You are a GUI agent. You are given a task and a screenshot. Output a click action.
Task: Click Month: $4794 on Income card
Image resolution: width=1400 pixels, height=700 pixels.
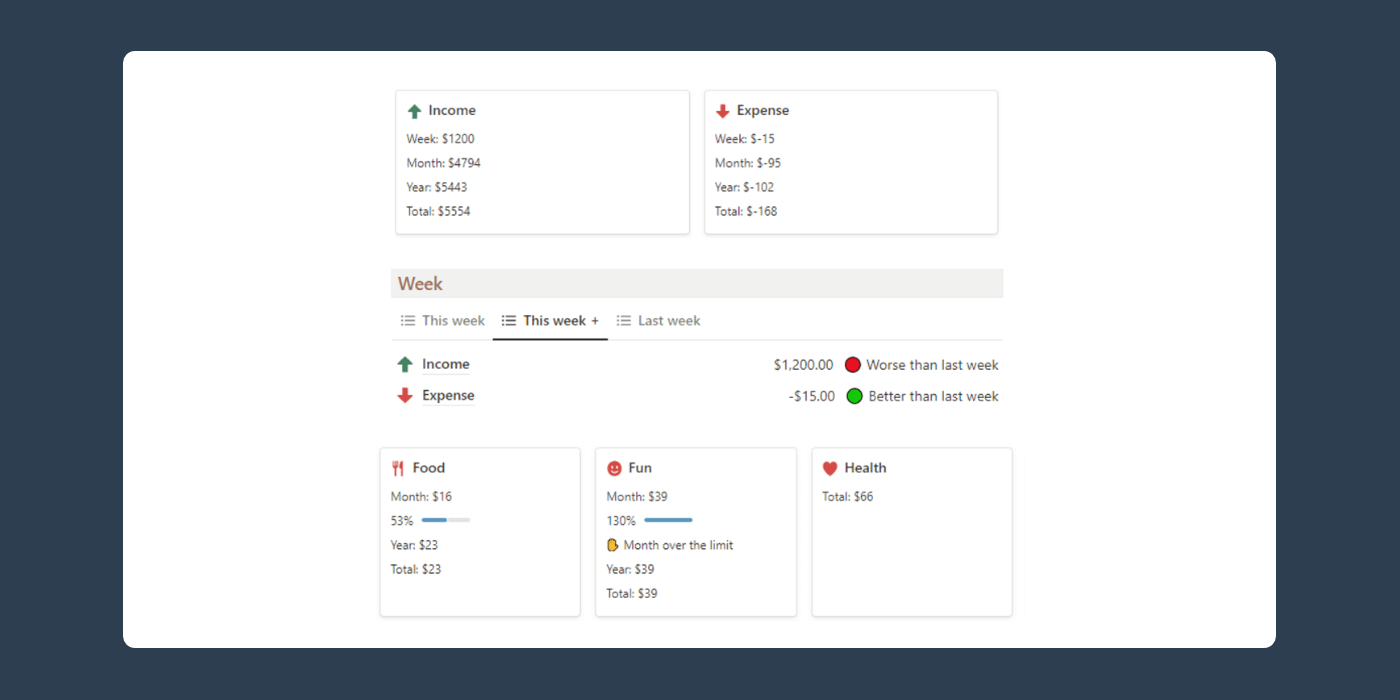coord(444,163)
